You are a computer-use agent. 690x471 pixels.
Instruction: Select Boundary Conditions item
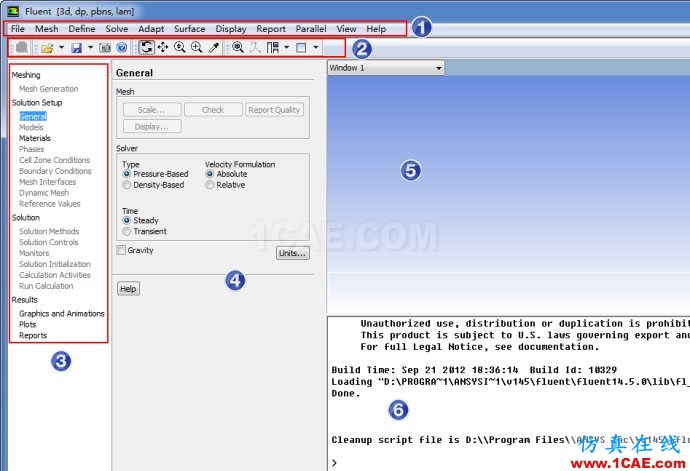tap(55, 171)
